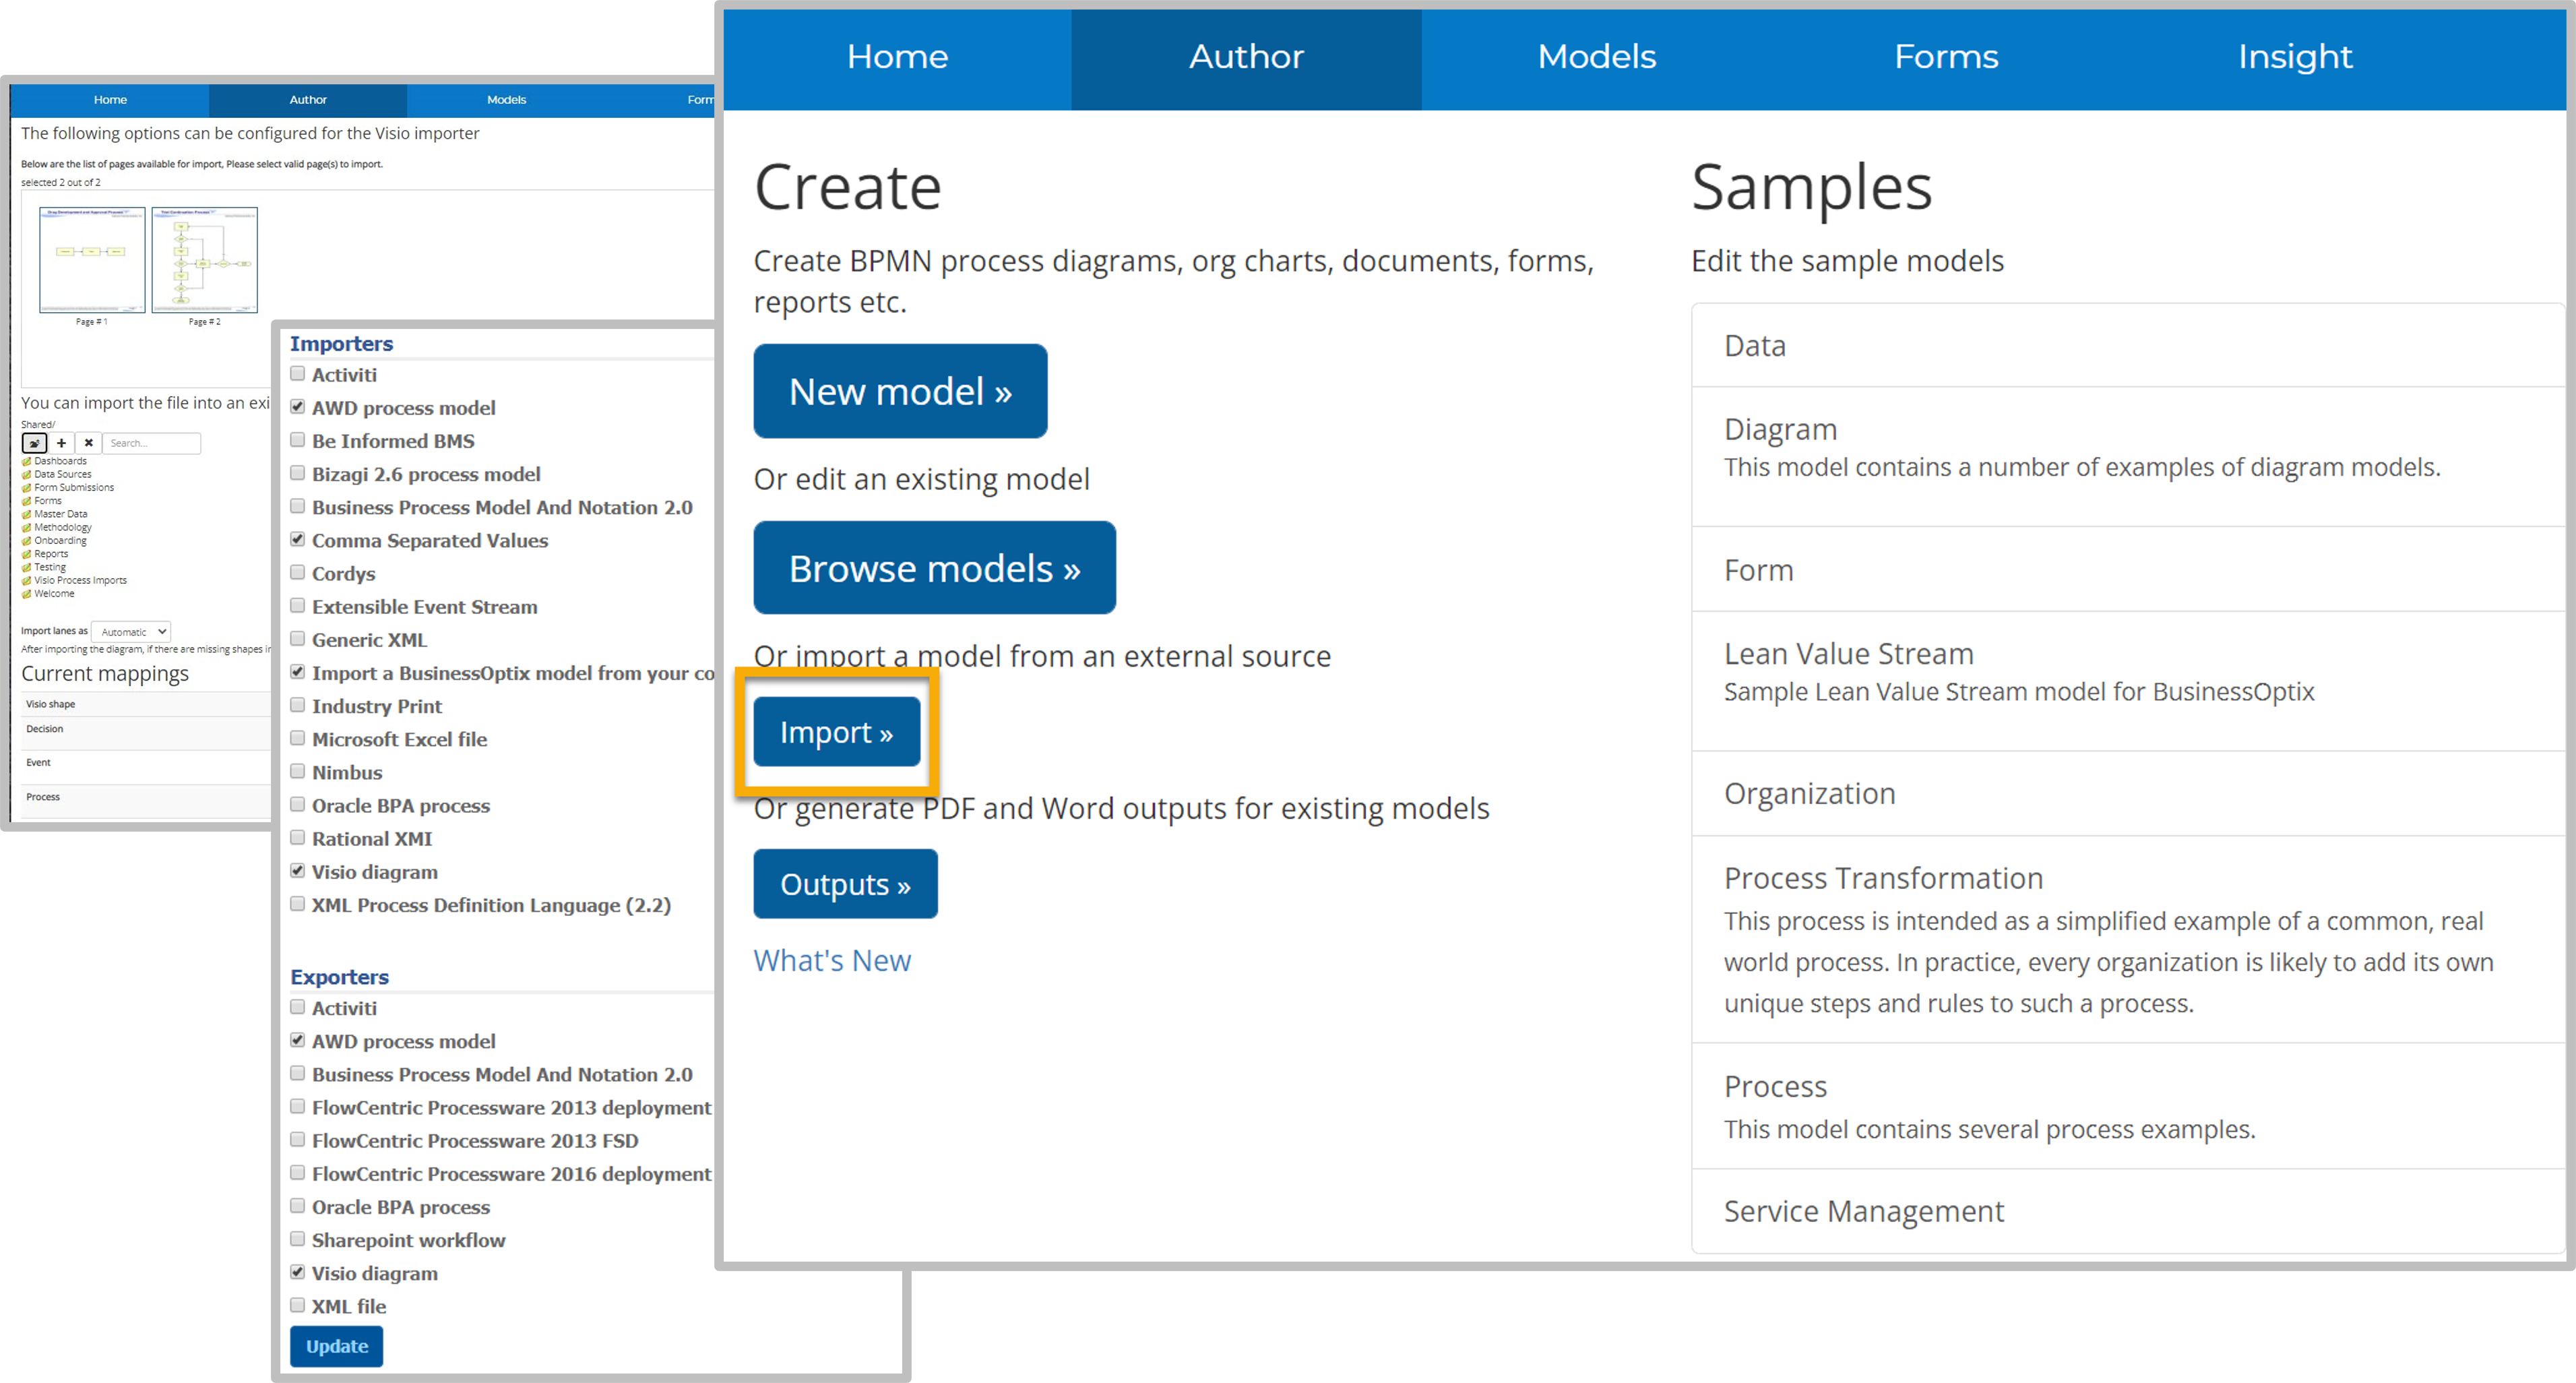Click the folder-up icon button under Shared/
The image size is (2576, 1383).
click(x=34, y=443)
